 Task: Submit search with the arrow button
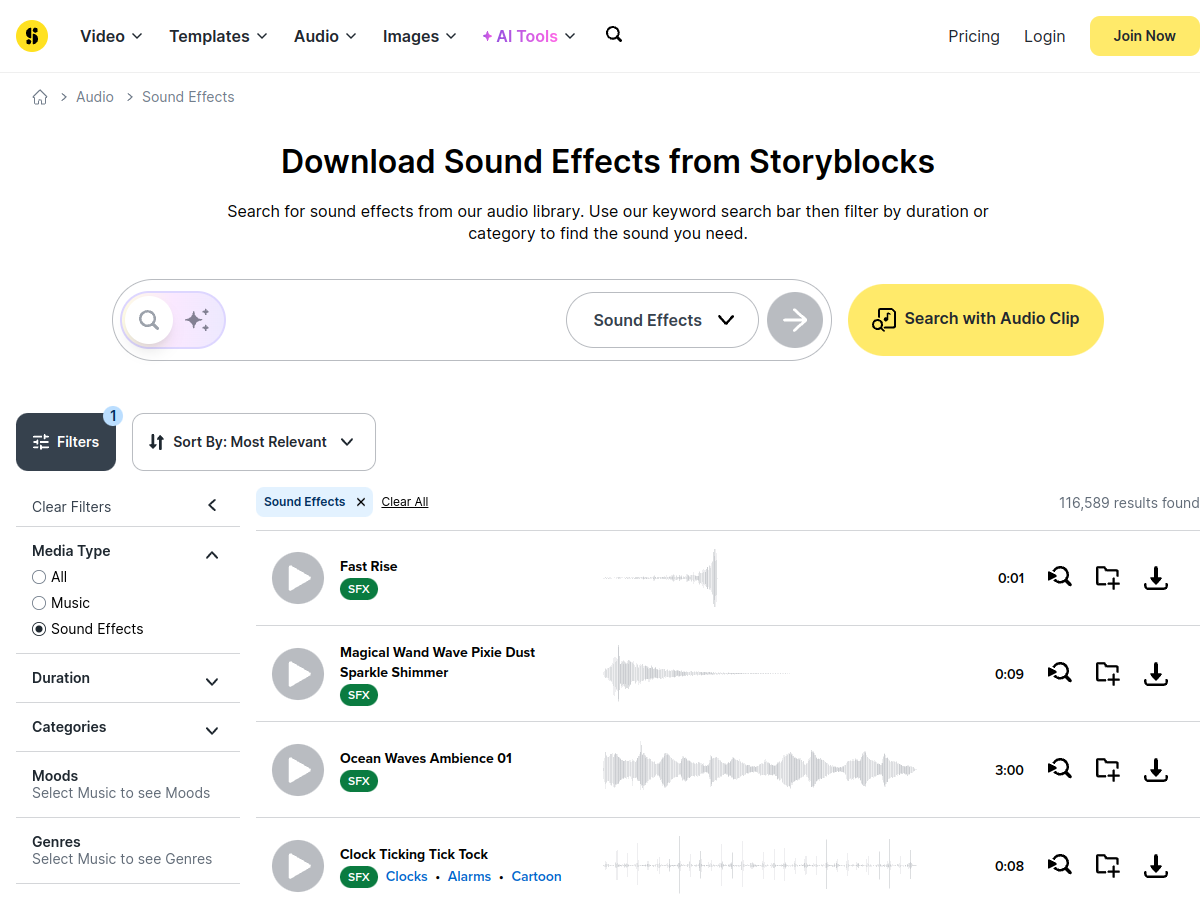pyautogui.click(x=795, y=320)
